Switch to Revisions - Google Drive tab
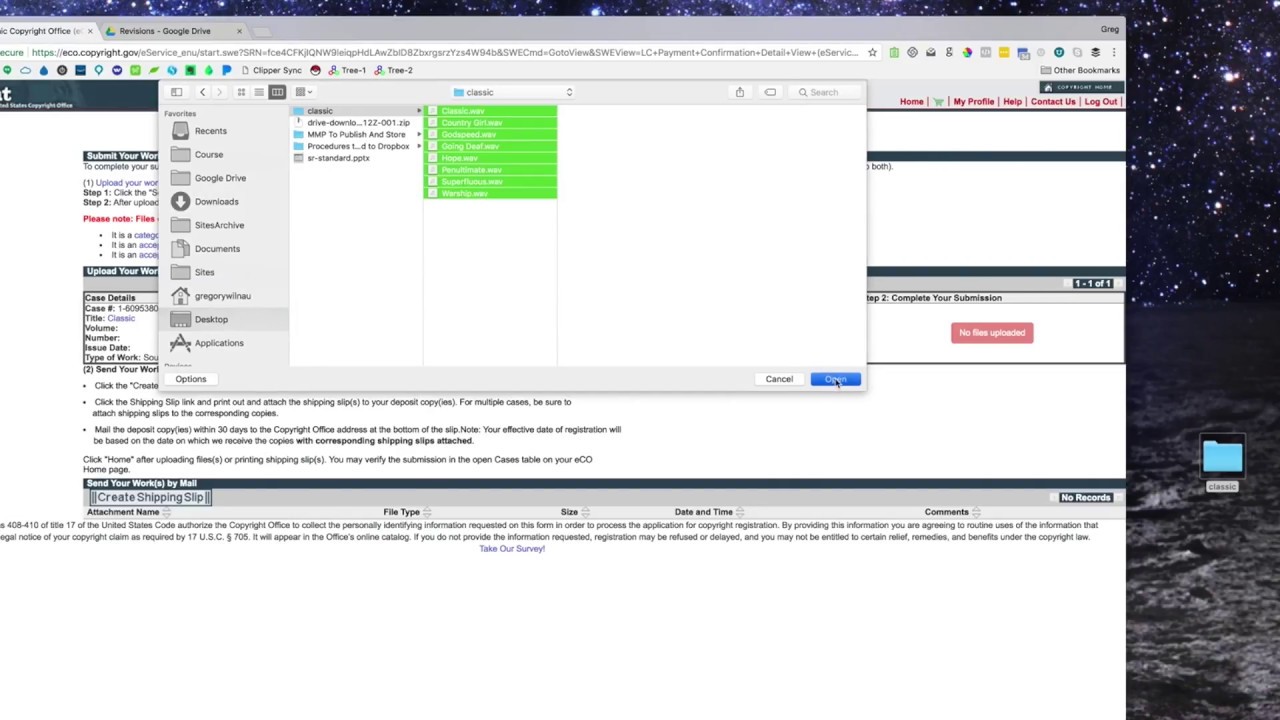This screenshot has height=720, width=1280. [165, 31]
